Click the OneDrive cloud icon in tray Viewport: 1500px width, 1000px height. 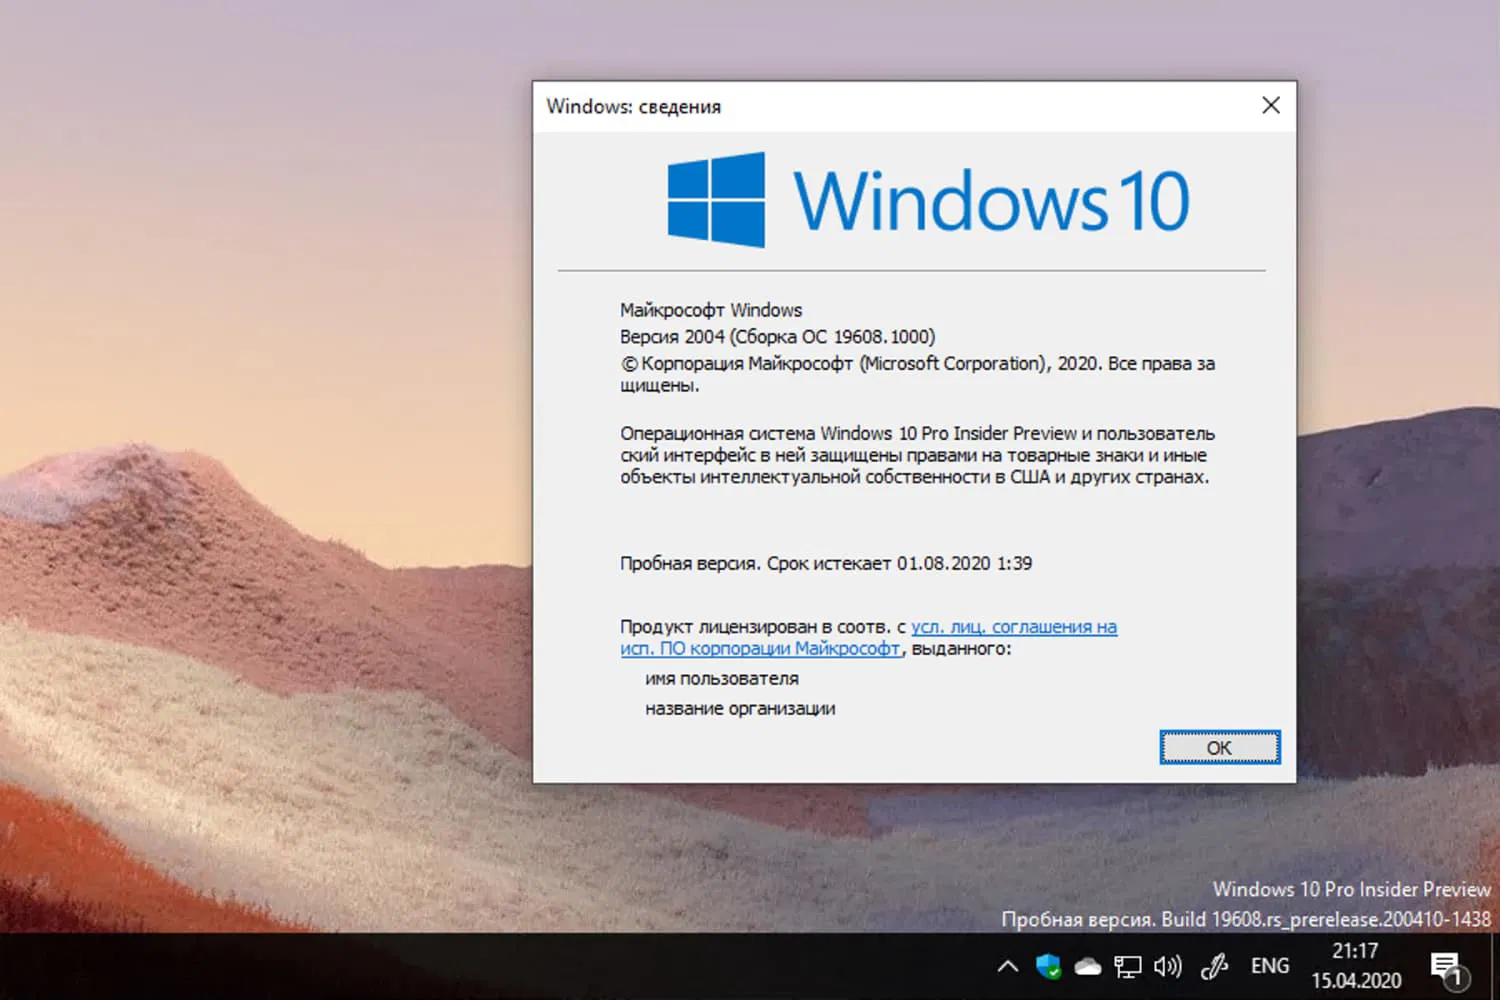pos(1088,965)
